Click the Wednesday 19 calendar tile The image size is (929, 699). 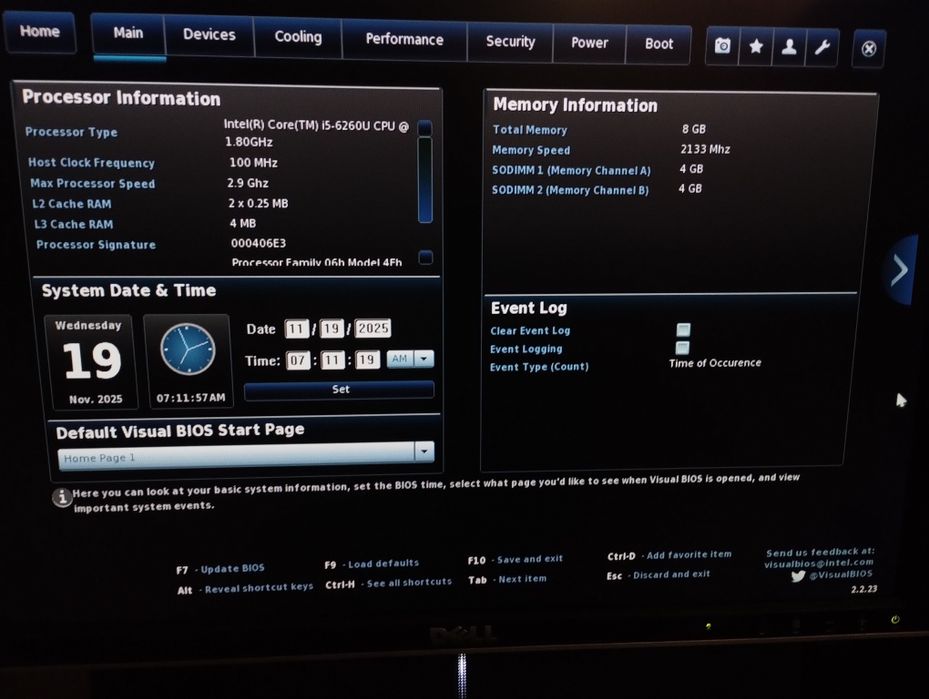91,362
